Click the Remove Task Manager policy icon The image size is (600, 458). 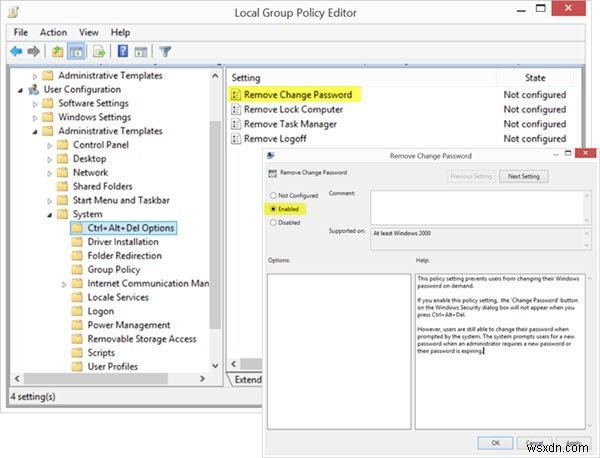click(236, 124)
